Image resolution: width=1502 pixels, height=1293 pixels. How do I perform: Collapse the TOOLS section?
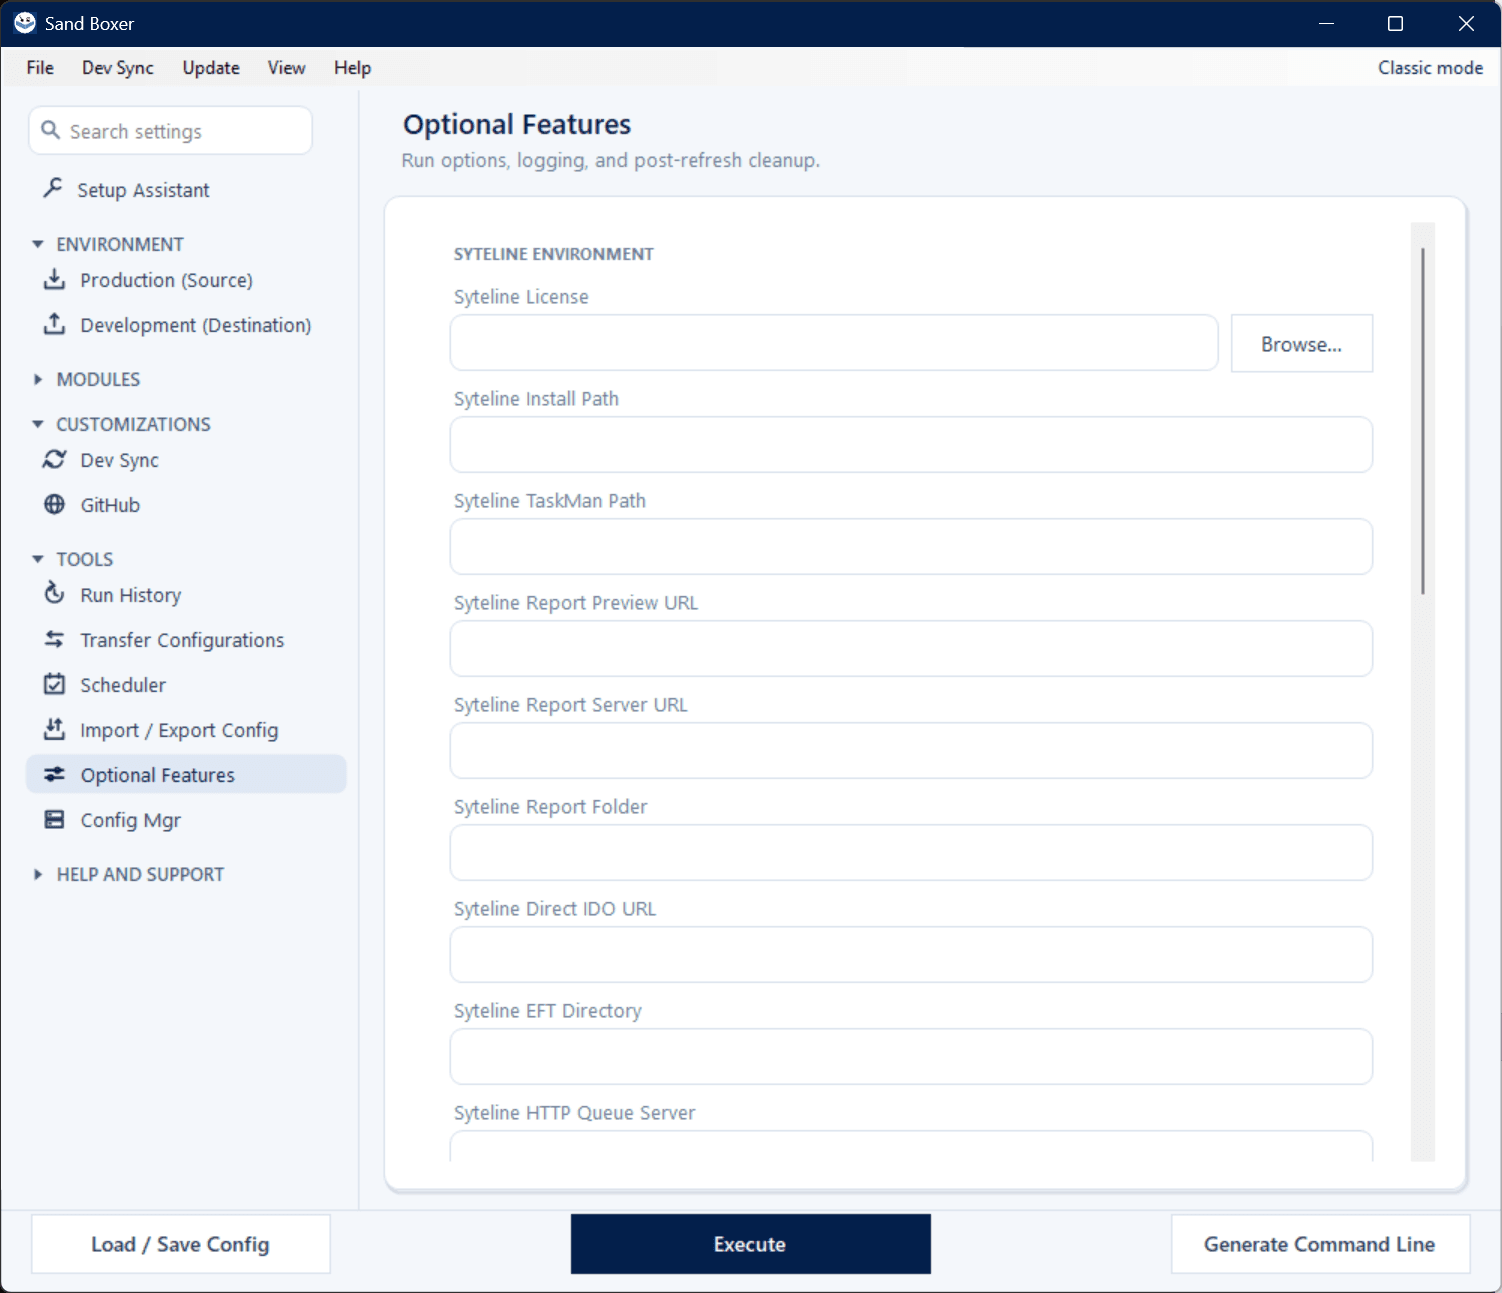click(38, 559)
